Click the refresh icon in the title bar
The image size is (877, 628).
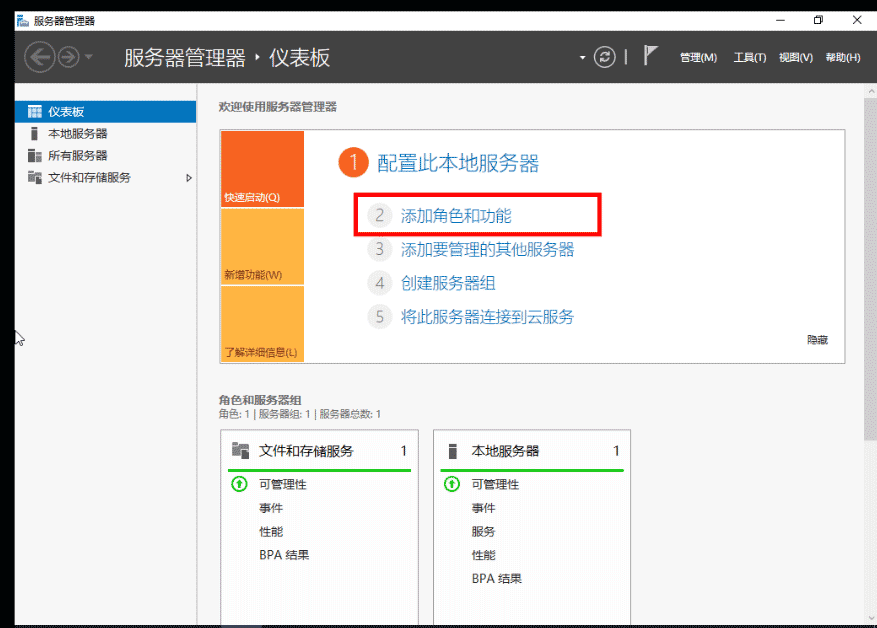coord(604,57)
